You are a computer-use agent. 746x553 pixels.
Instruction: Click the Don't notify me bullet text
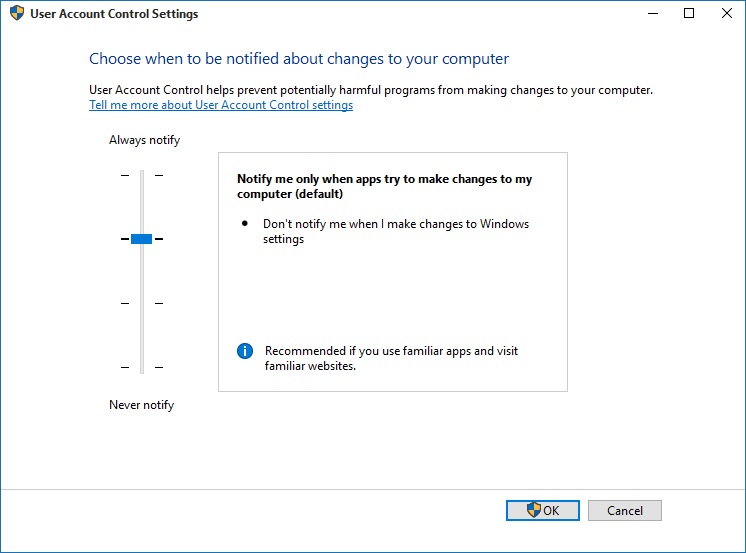click(x=396, y=231)
